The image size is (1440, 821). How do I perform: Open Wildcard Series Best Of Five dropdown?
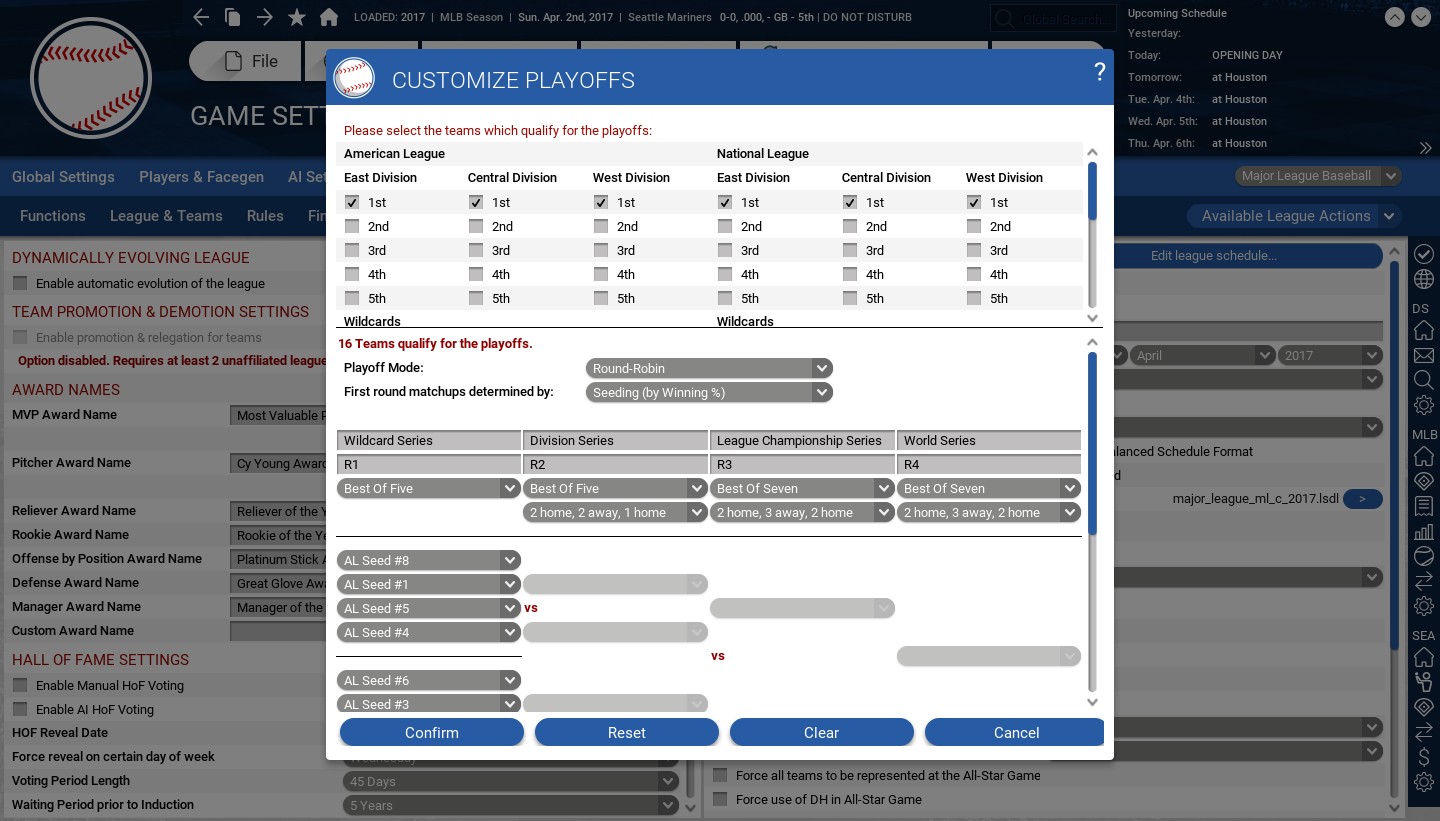pyautogui.click(x=428, y=488)
